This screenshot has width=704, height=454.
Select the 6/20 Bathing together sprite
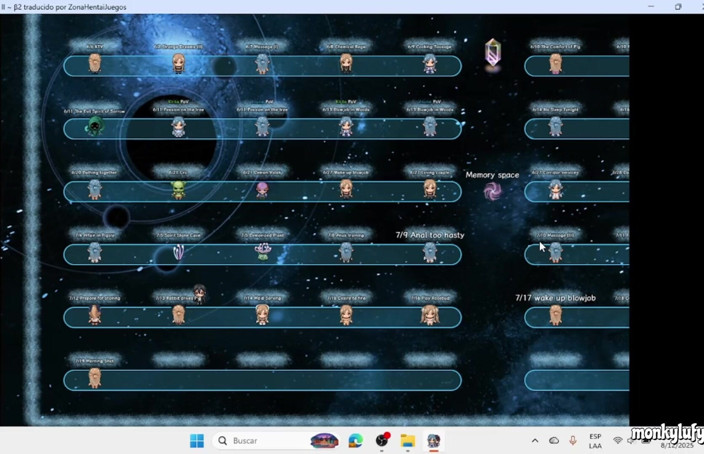(x=94, y=189)
